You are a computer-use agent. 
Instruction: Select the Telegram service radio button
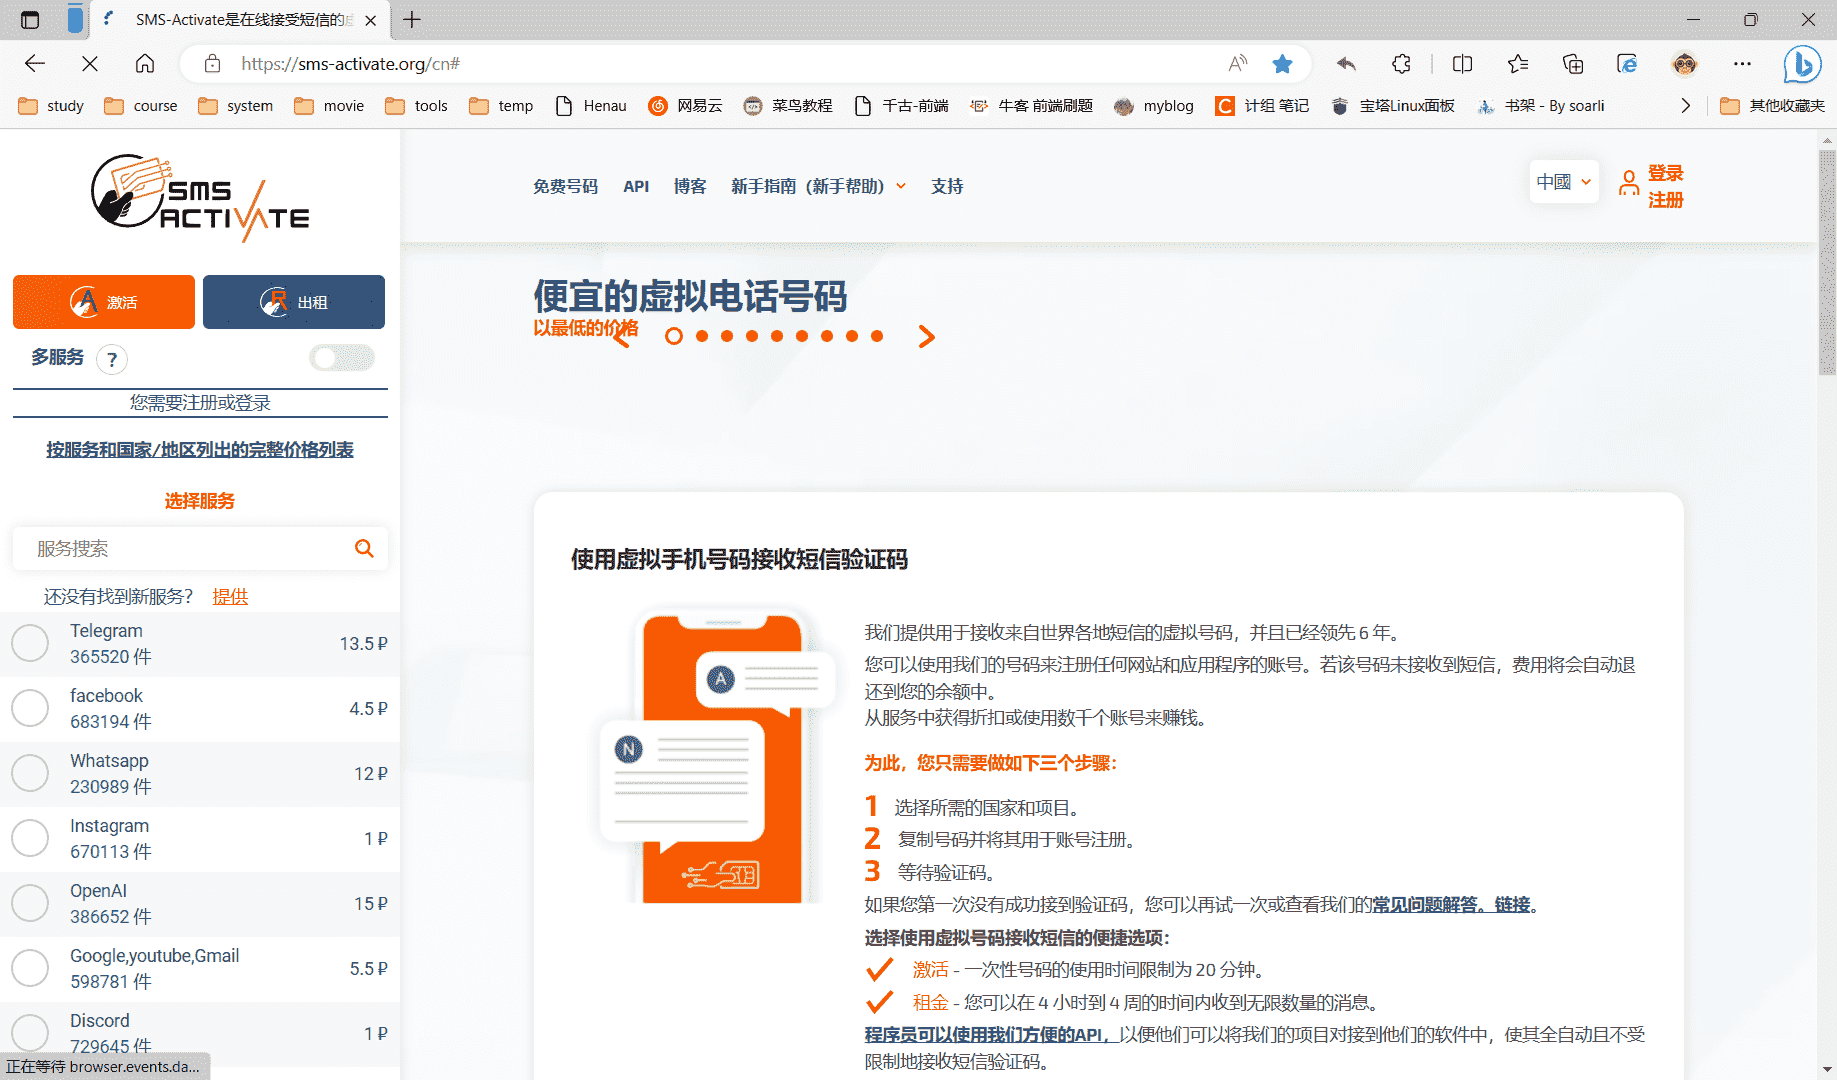coord(30,643)
